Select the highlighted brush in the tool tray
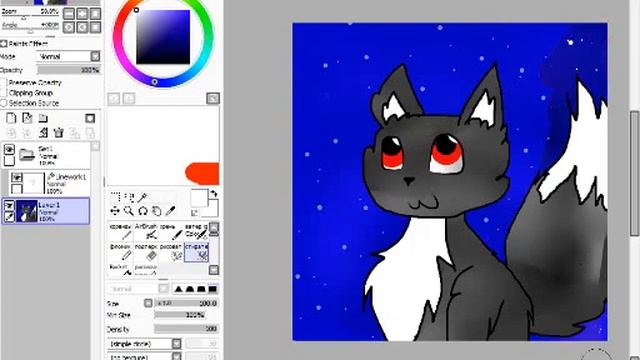This screenshot has height=360, width=640. [x=196, y=252]
